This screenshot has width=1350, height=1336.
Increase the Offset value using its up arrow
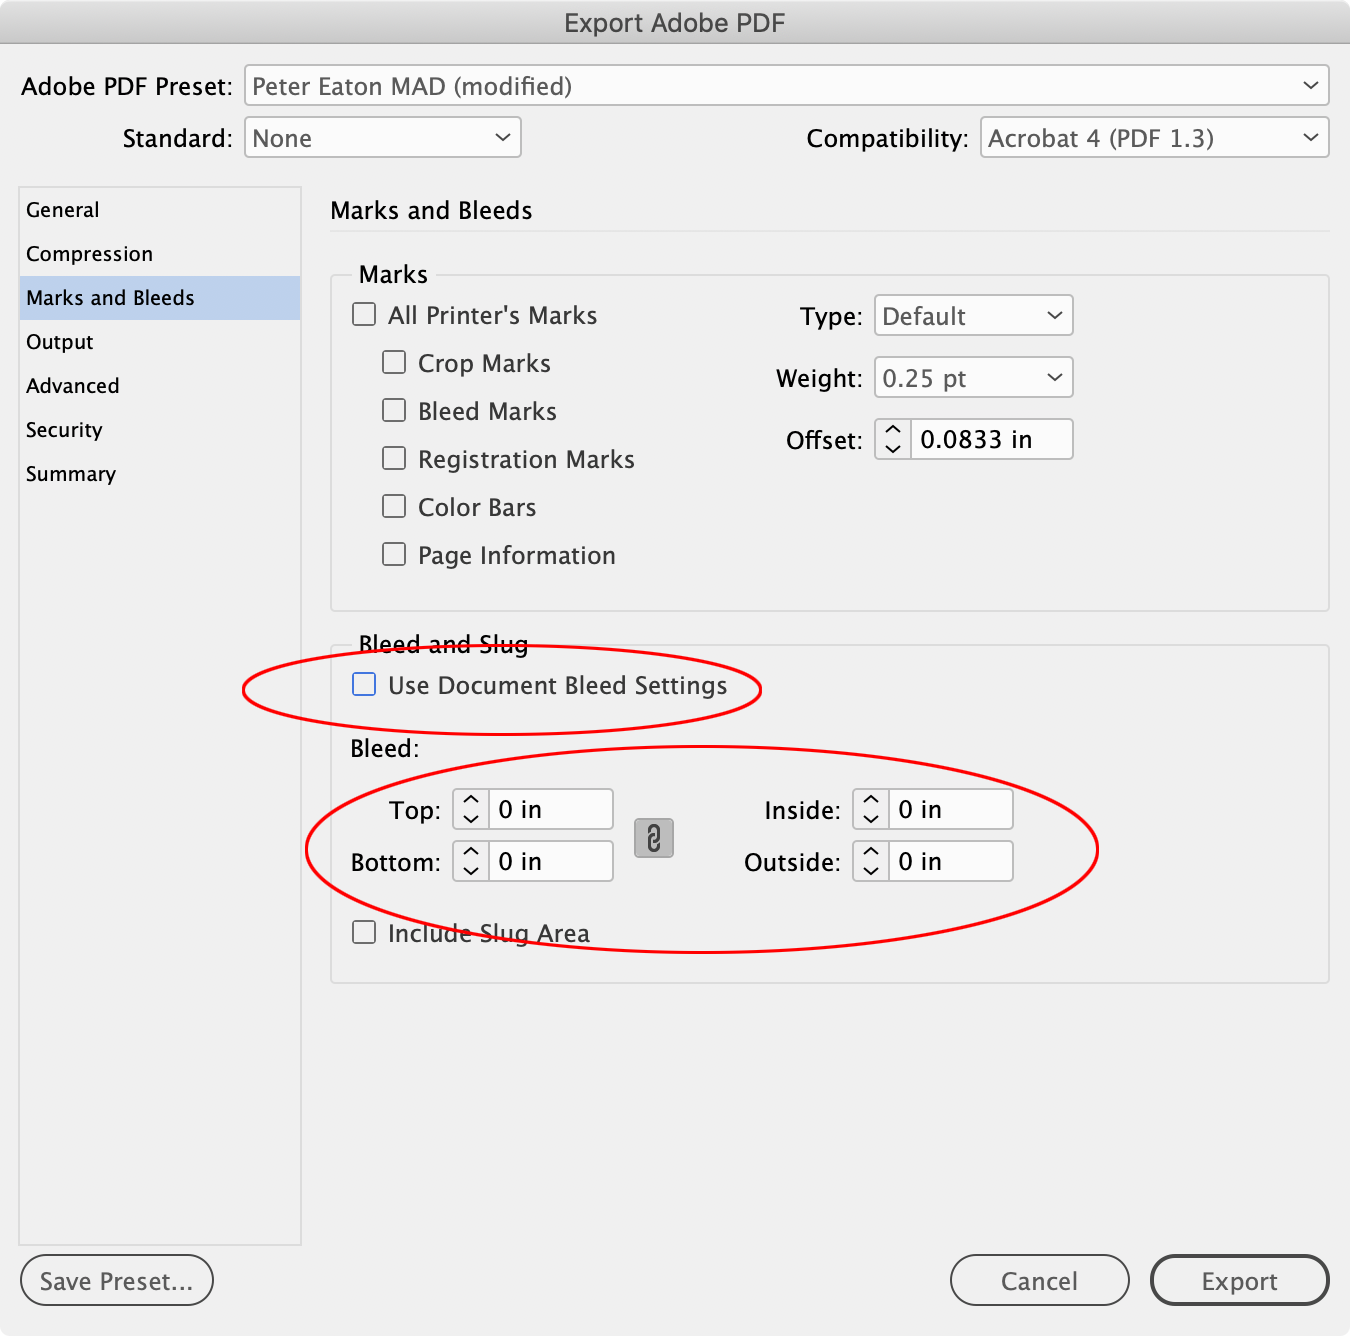tap(891, 430)
